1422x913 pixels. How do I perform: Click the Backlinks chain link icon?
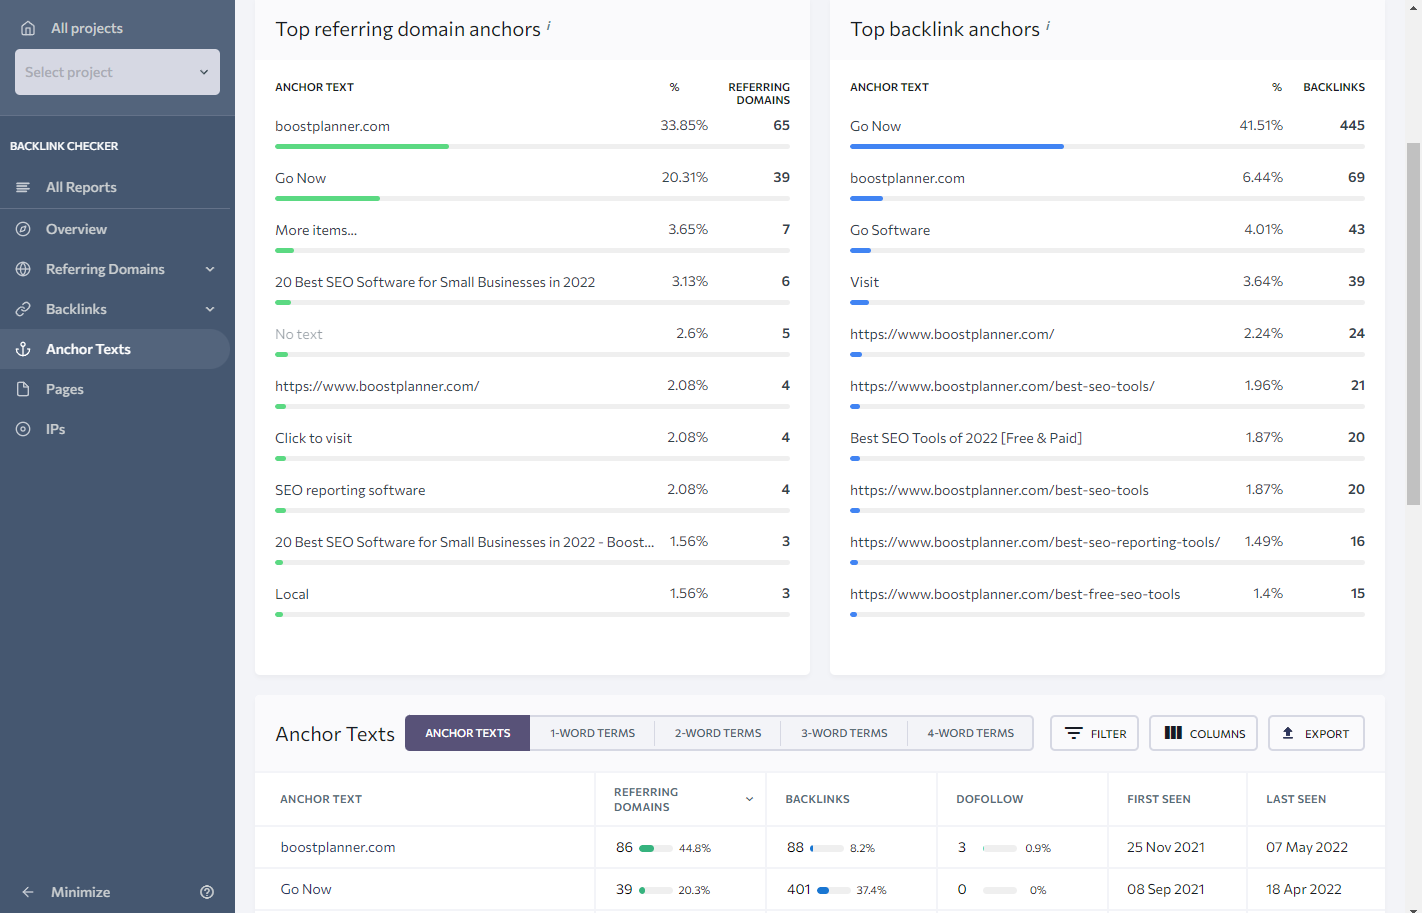(x=23, y=309)
